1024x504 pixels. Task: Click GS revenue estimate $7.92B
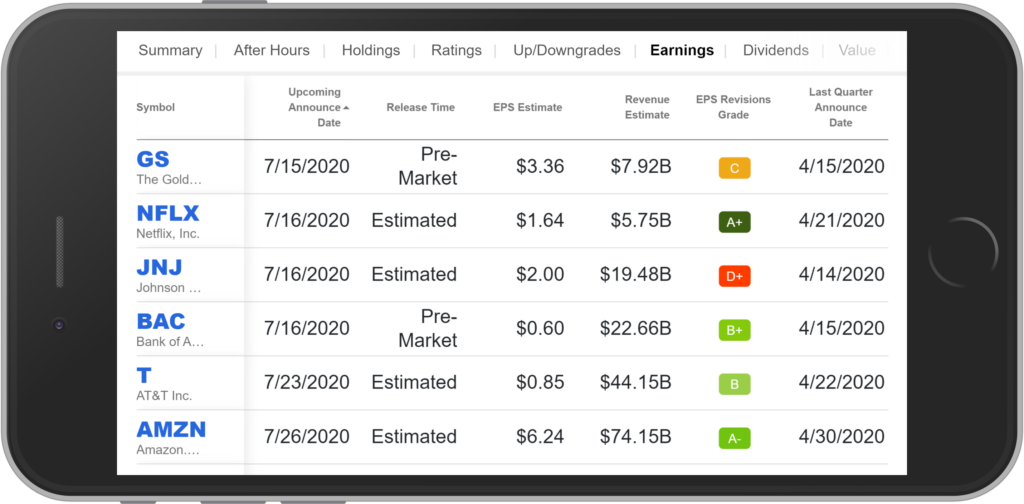pos(641,166)
